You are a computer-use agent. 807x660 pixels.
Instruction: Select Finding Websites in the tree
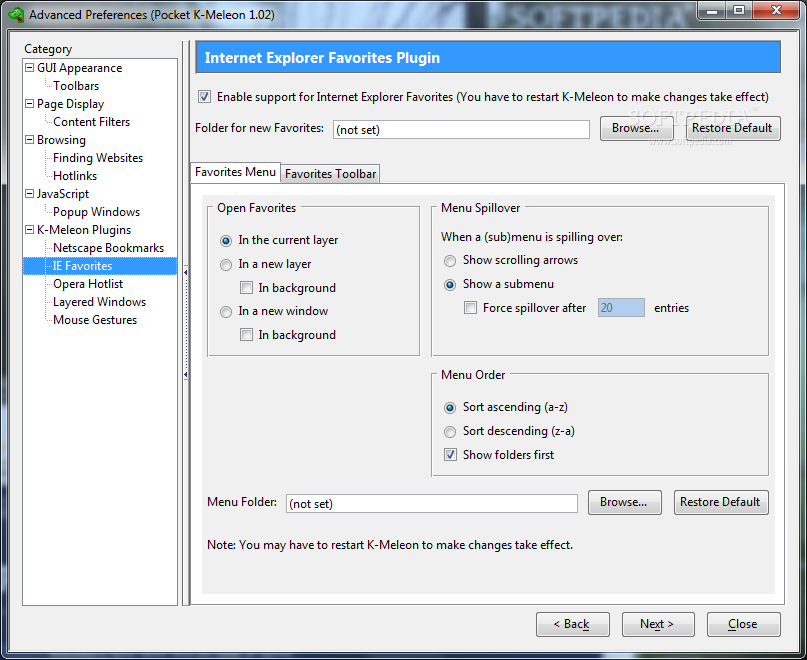click(x=98, y=158)
